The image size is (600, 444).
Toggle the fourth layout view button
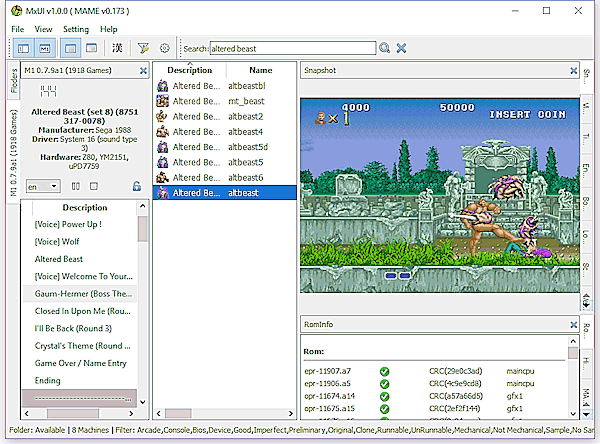click(x=91, y=48)
